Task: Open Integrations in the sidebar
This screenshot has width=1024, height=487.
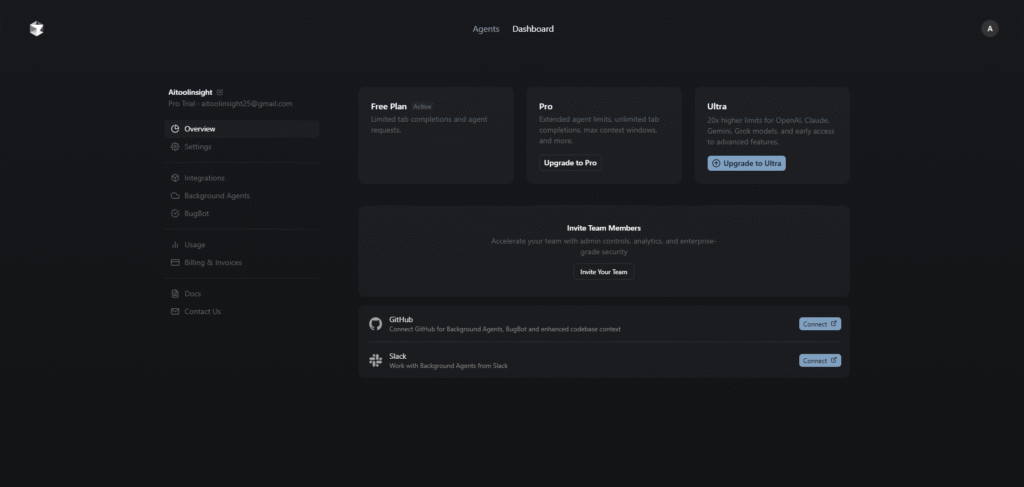Action: point(242,178)
